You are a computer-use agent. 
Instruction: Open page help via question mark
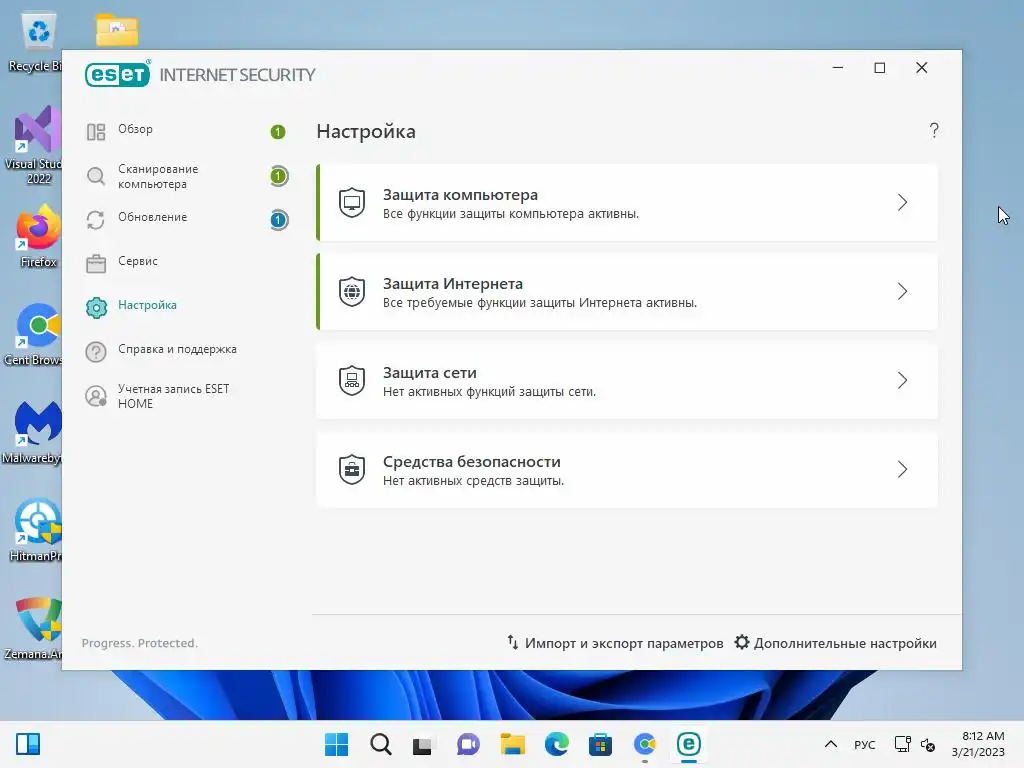click(x=934, y=131)
